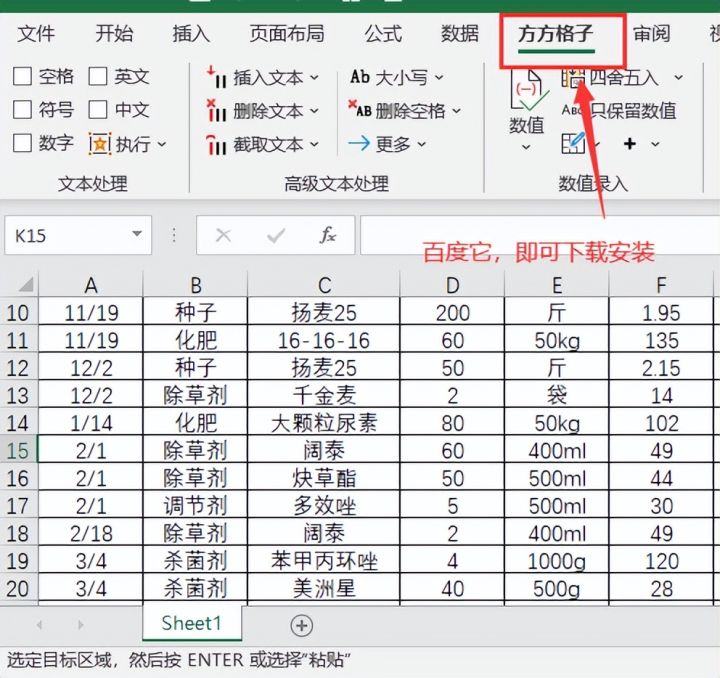720x678 pixels.
Task: Expand the 更多 dropdown arrow
Action: pyautogui.click(x=422, y=145)
